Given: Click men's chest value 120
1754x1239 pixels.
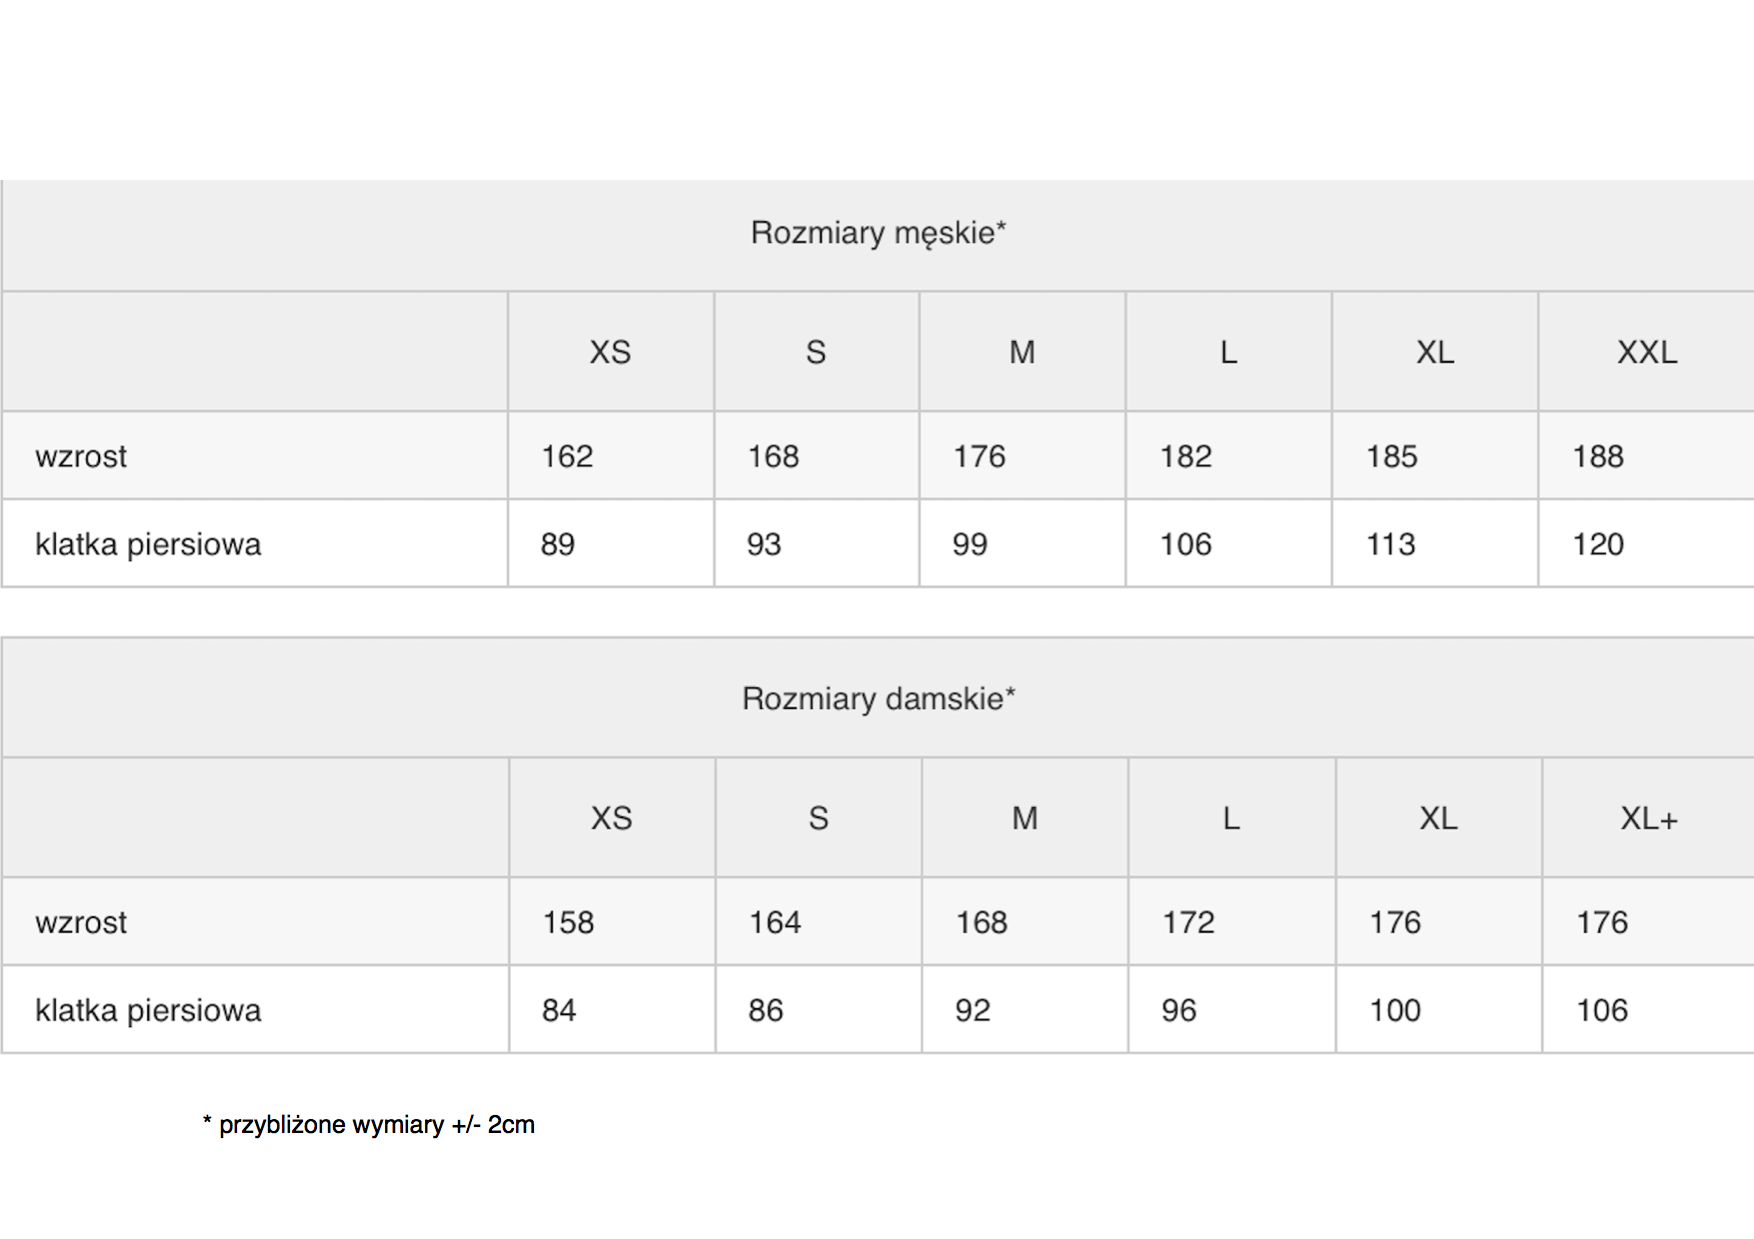Looking at the screenshot, I should 1598,544.
